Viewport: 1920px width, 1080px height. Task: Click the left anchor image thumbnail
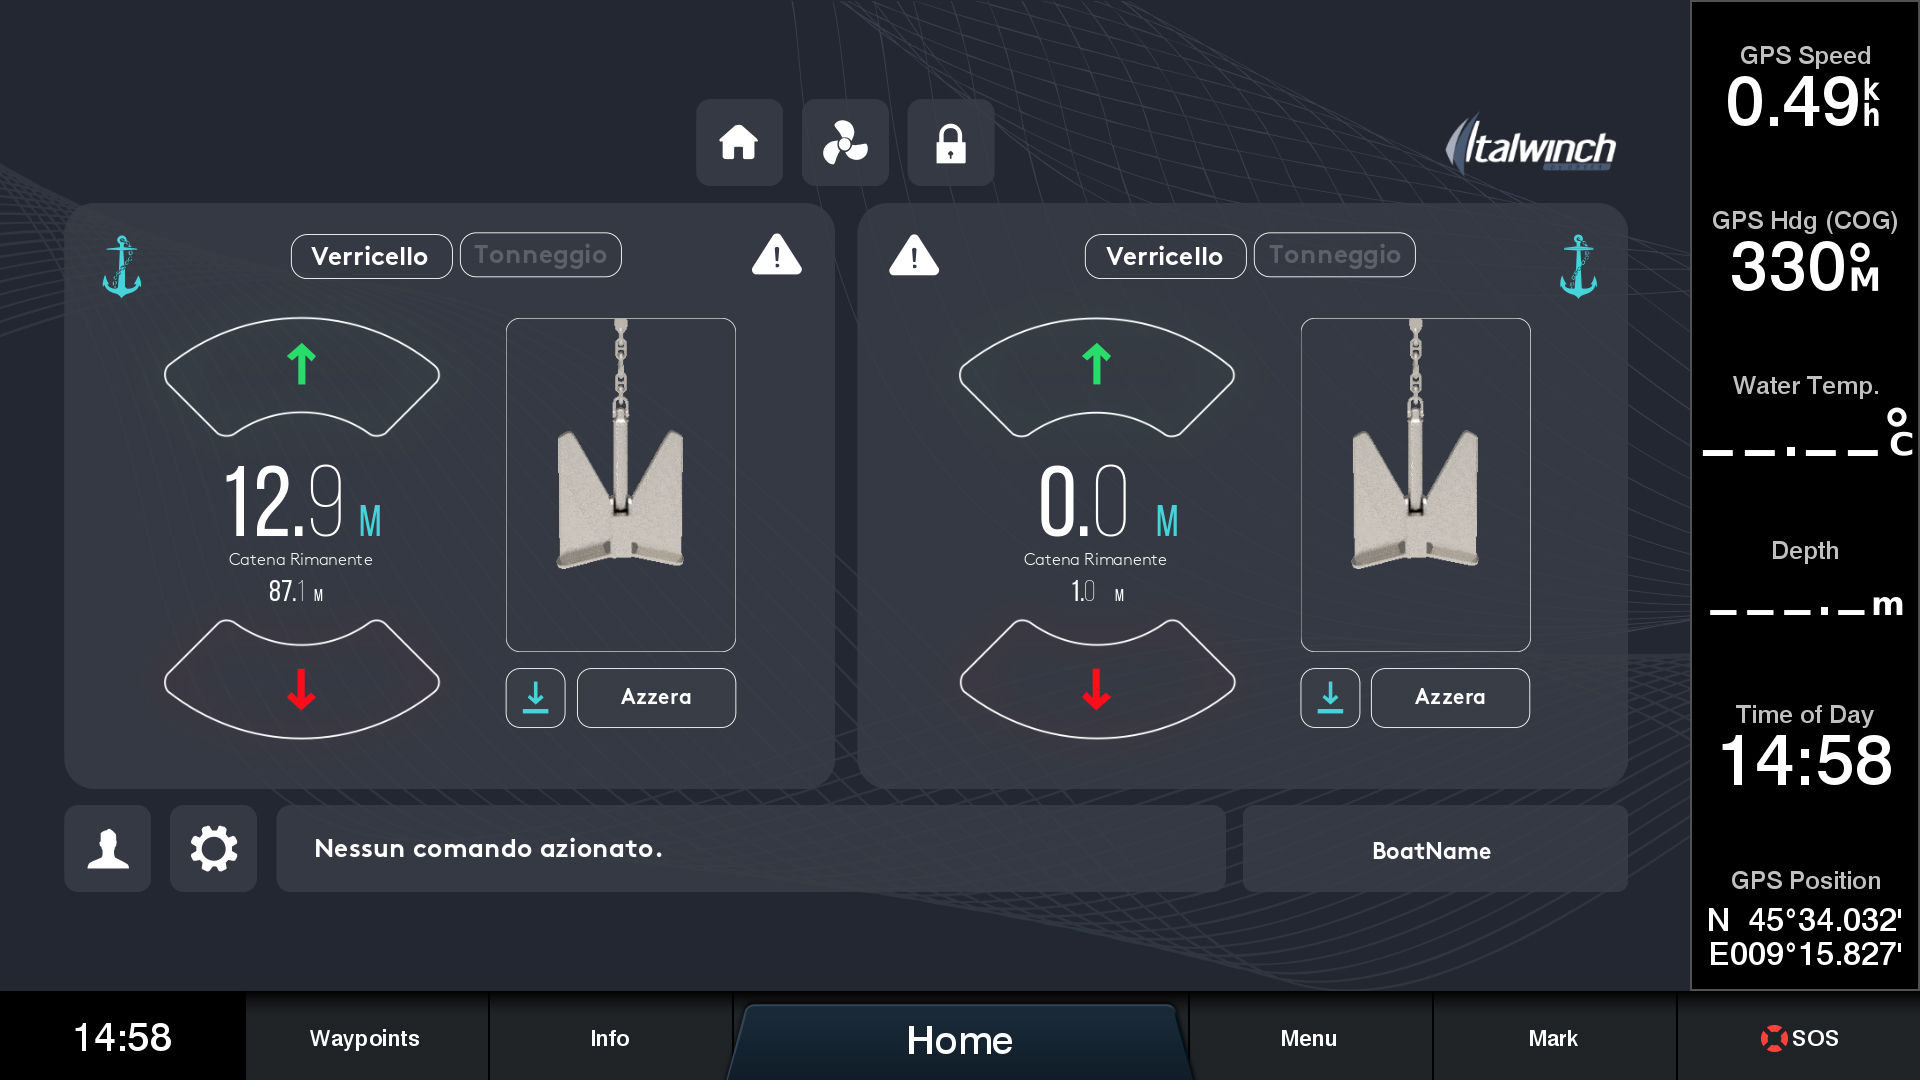[x=620, y=485]
